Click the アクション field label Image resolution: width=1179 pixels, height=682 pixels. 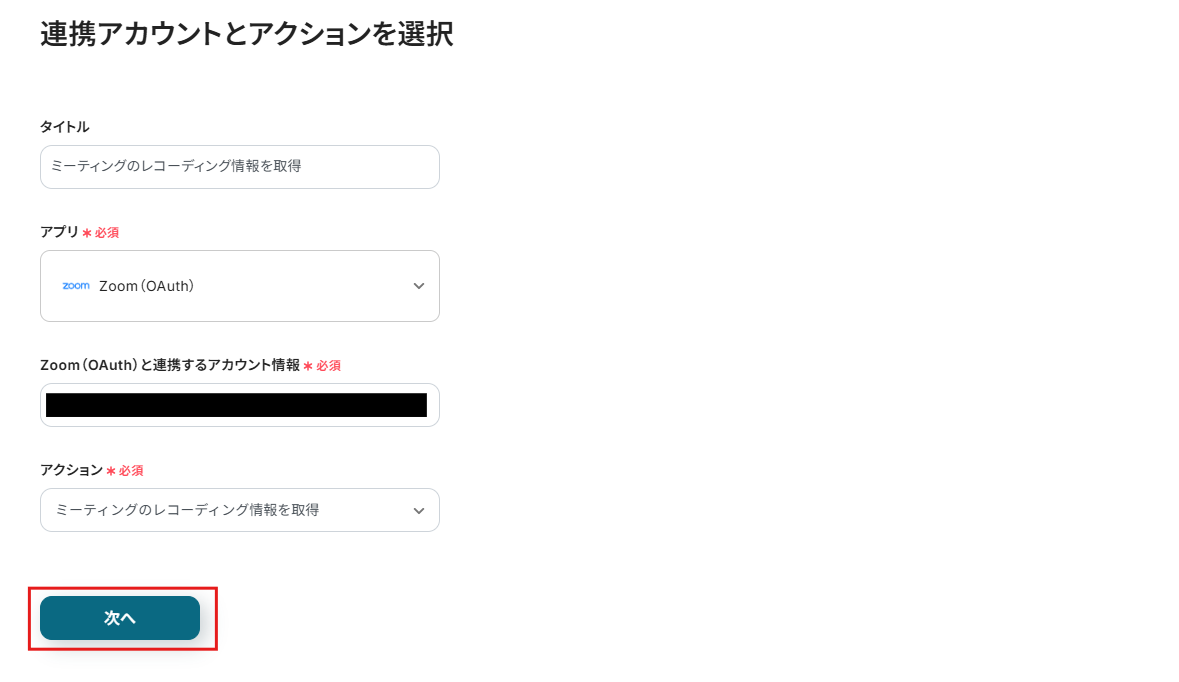click(71, 469)
